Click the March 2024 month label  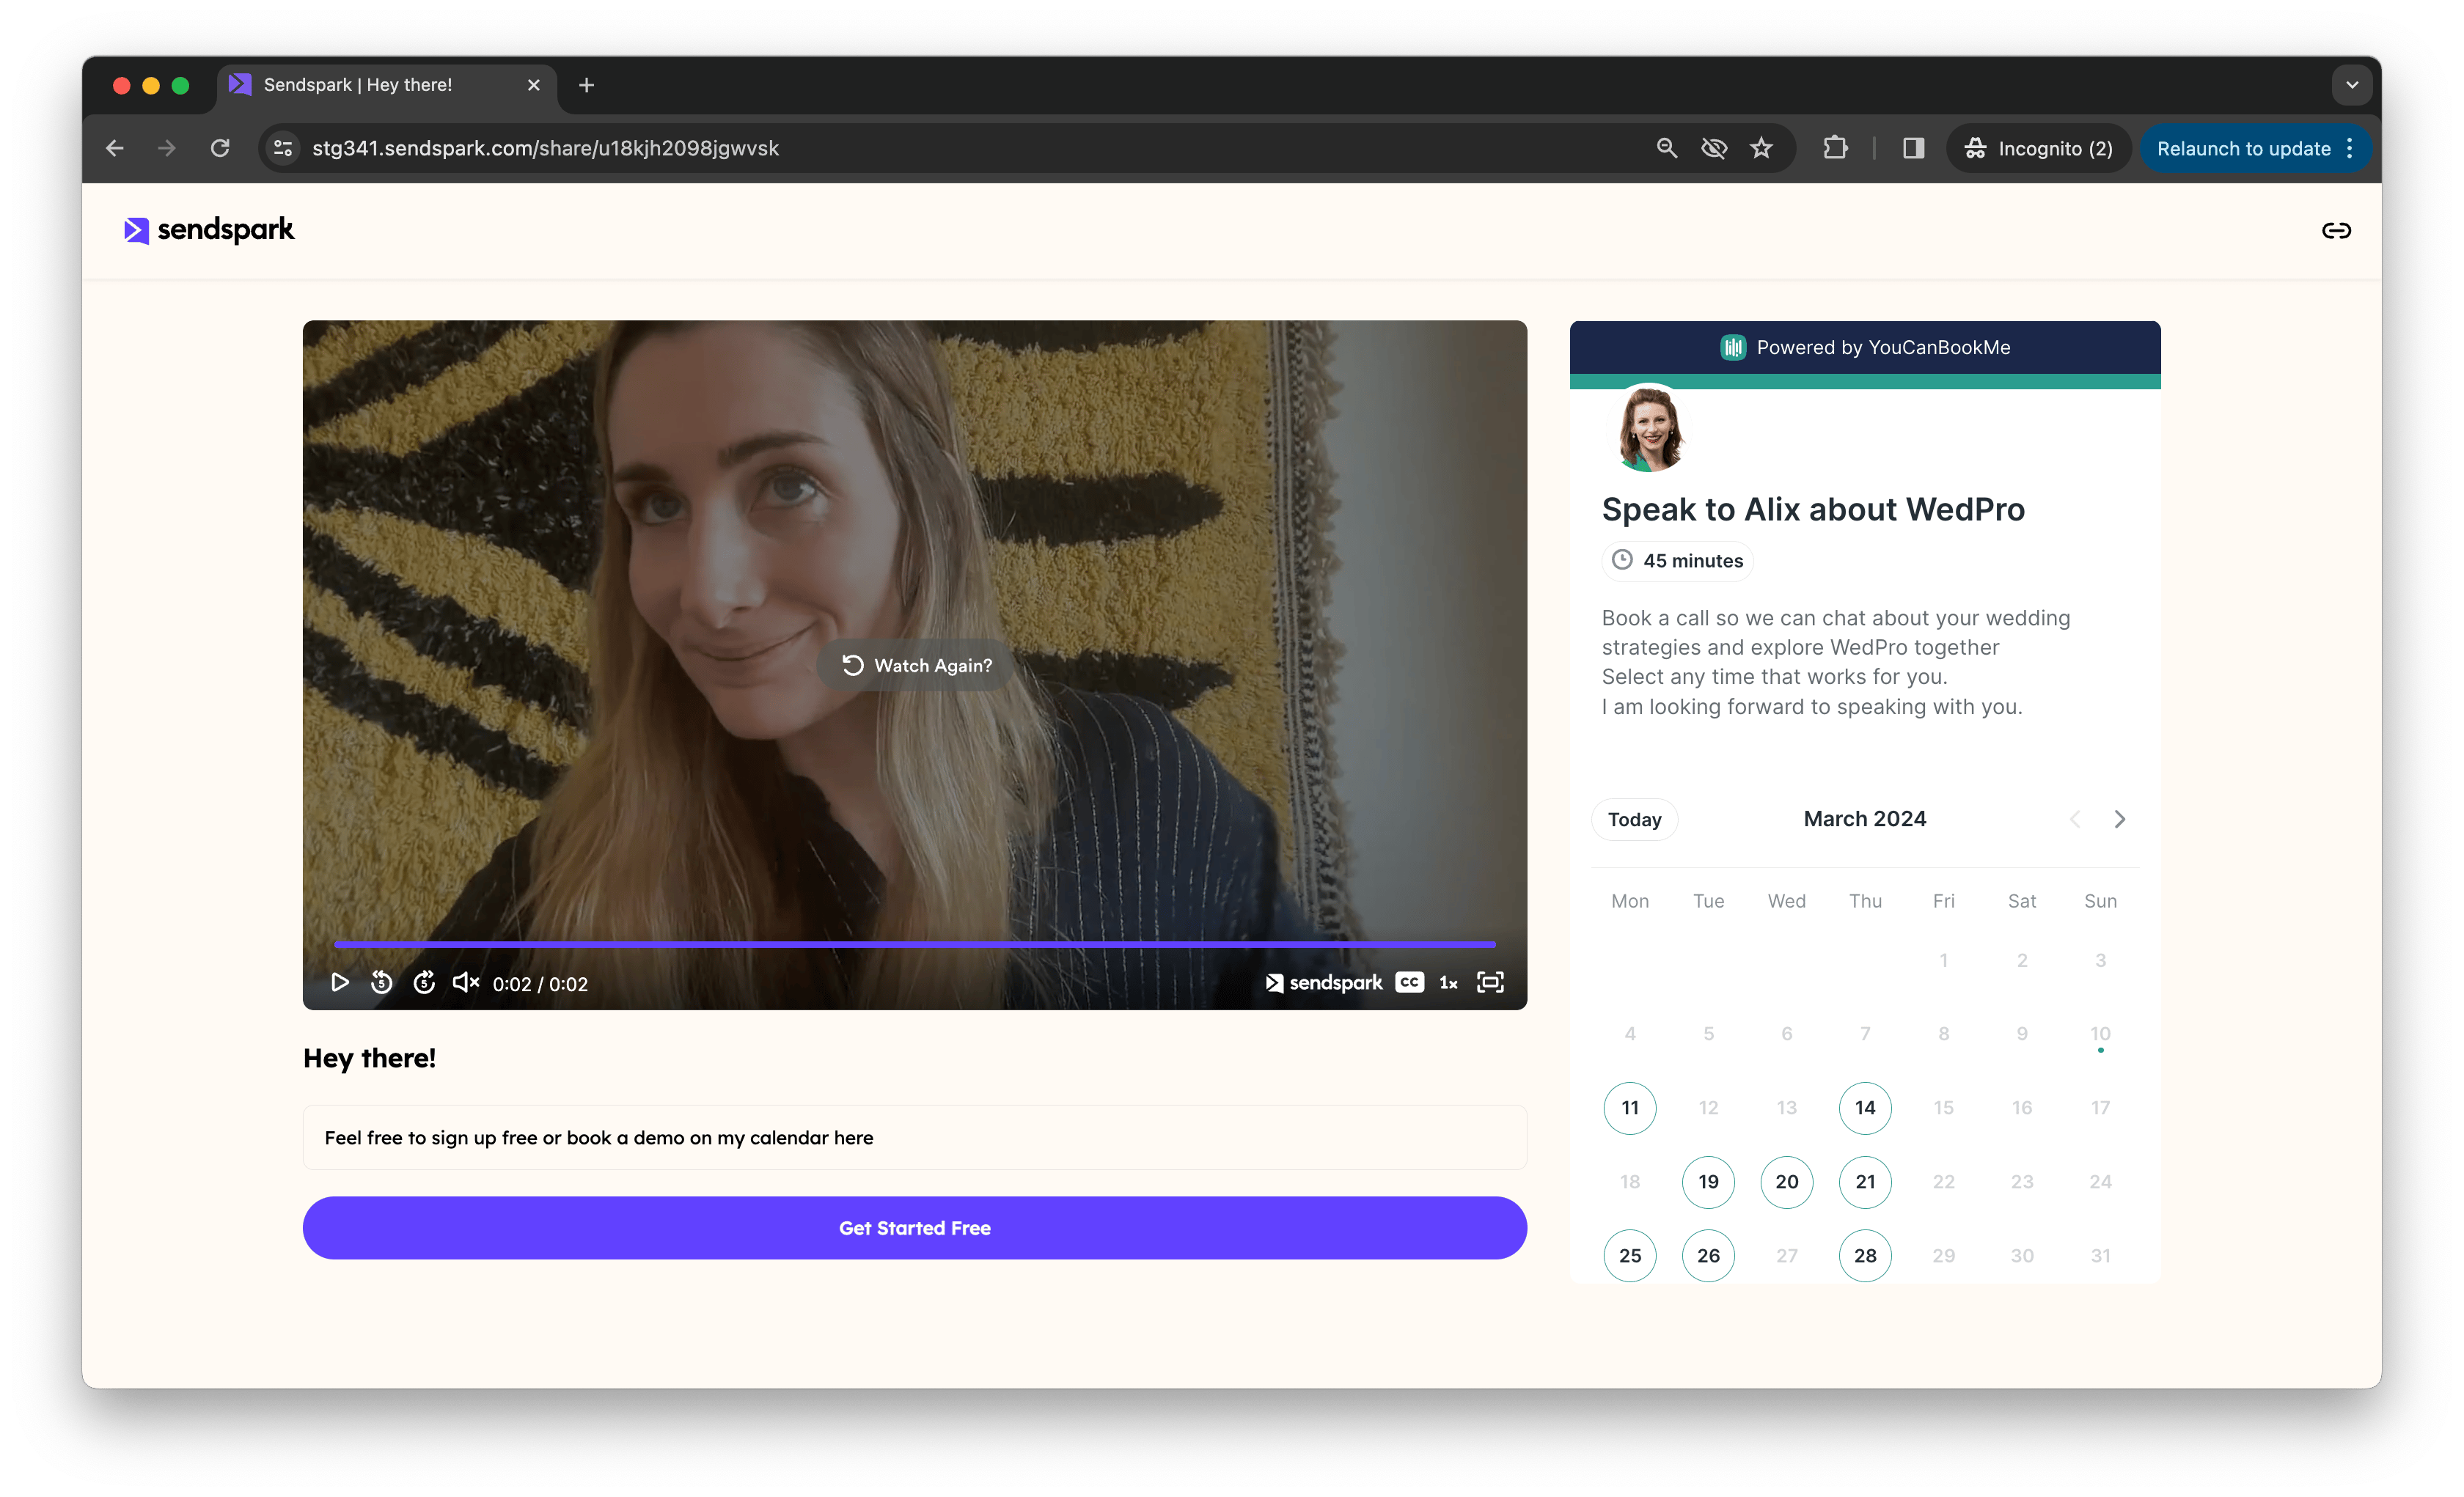coord(1865,819)
